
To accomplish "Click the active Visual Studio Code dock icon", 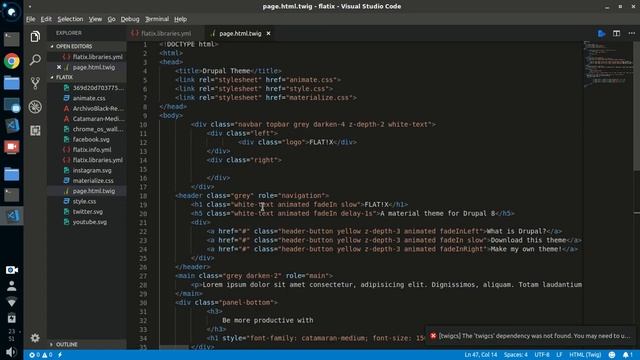I will click(11, 215).
